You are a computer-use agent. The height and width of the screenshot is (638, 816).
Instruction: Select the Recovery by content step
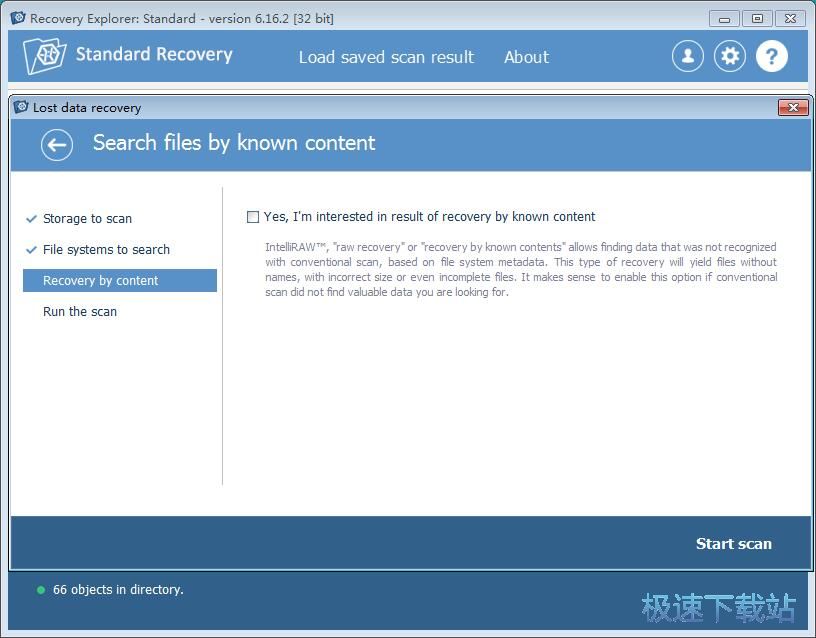pyautogui.click(x=120, y=280)
